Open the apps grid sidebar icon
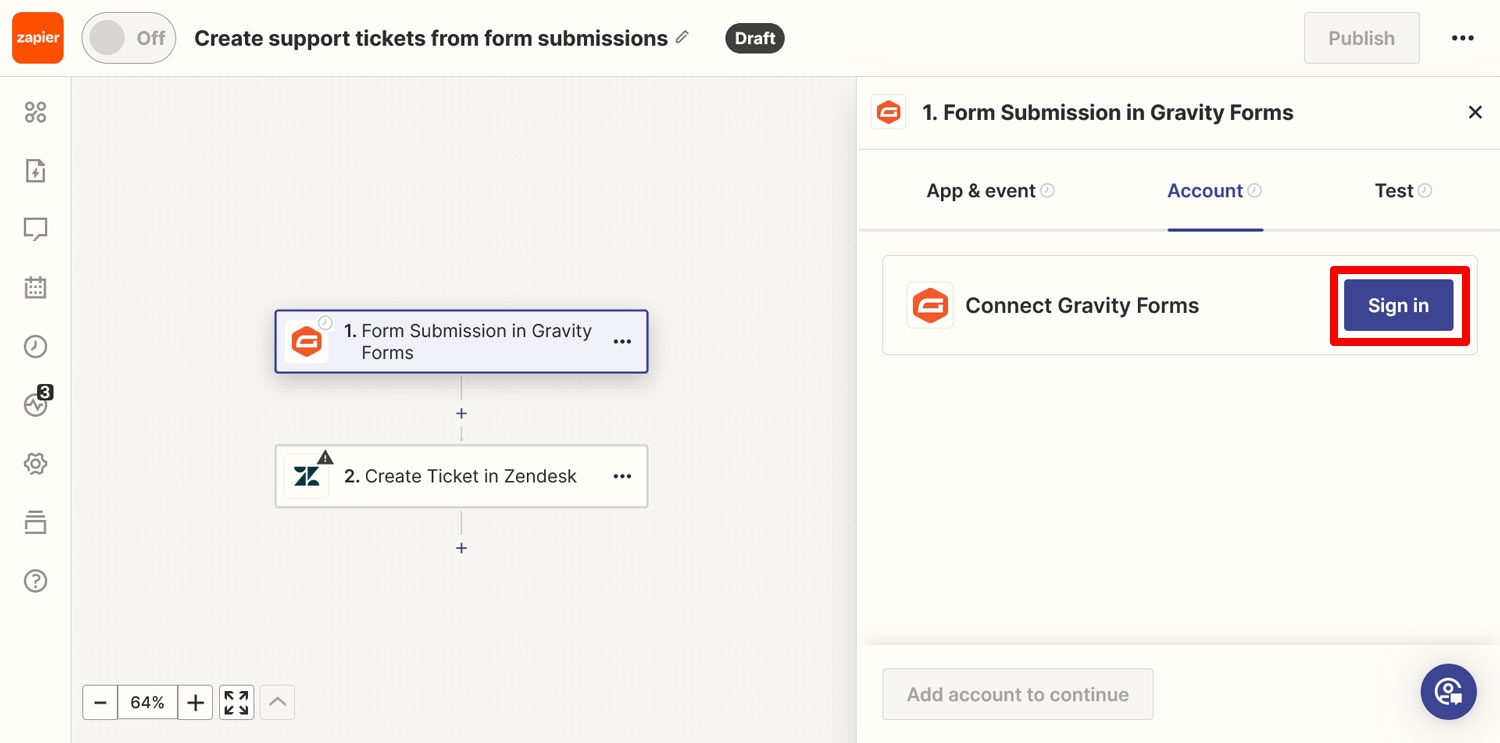The width and height of the screenshot is (1500, 743). tap(35, 112)
